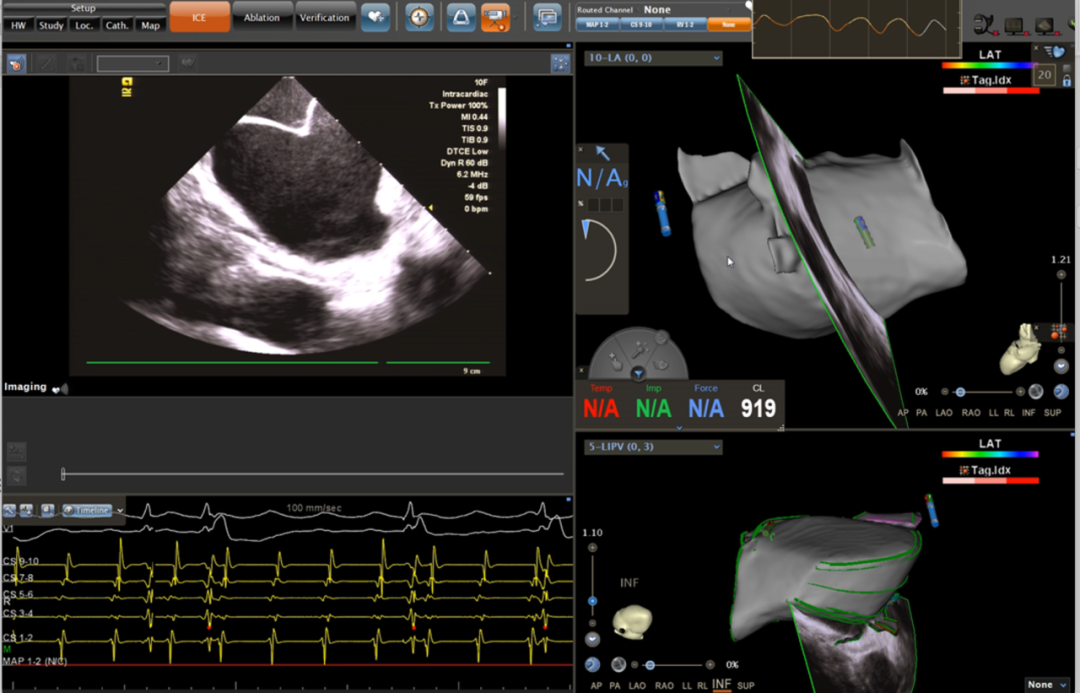Click the stacked windows layout icon
The height and width of the screenshot is (693, 1080).
(547, 17)
